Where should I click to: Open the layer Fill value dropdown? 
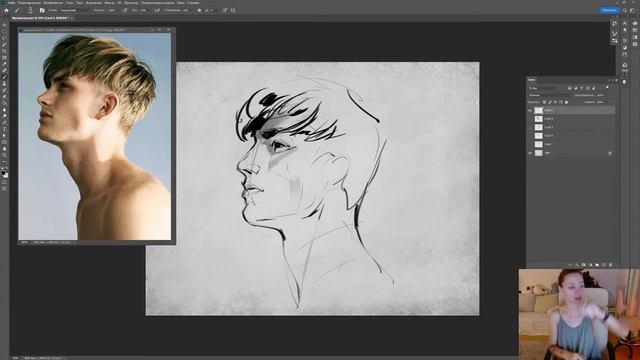[600, 102]
